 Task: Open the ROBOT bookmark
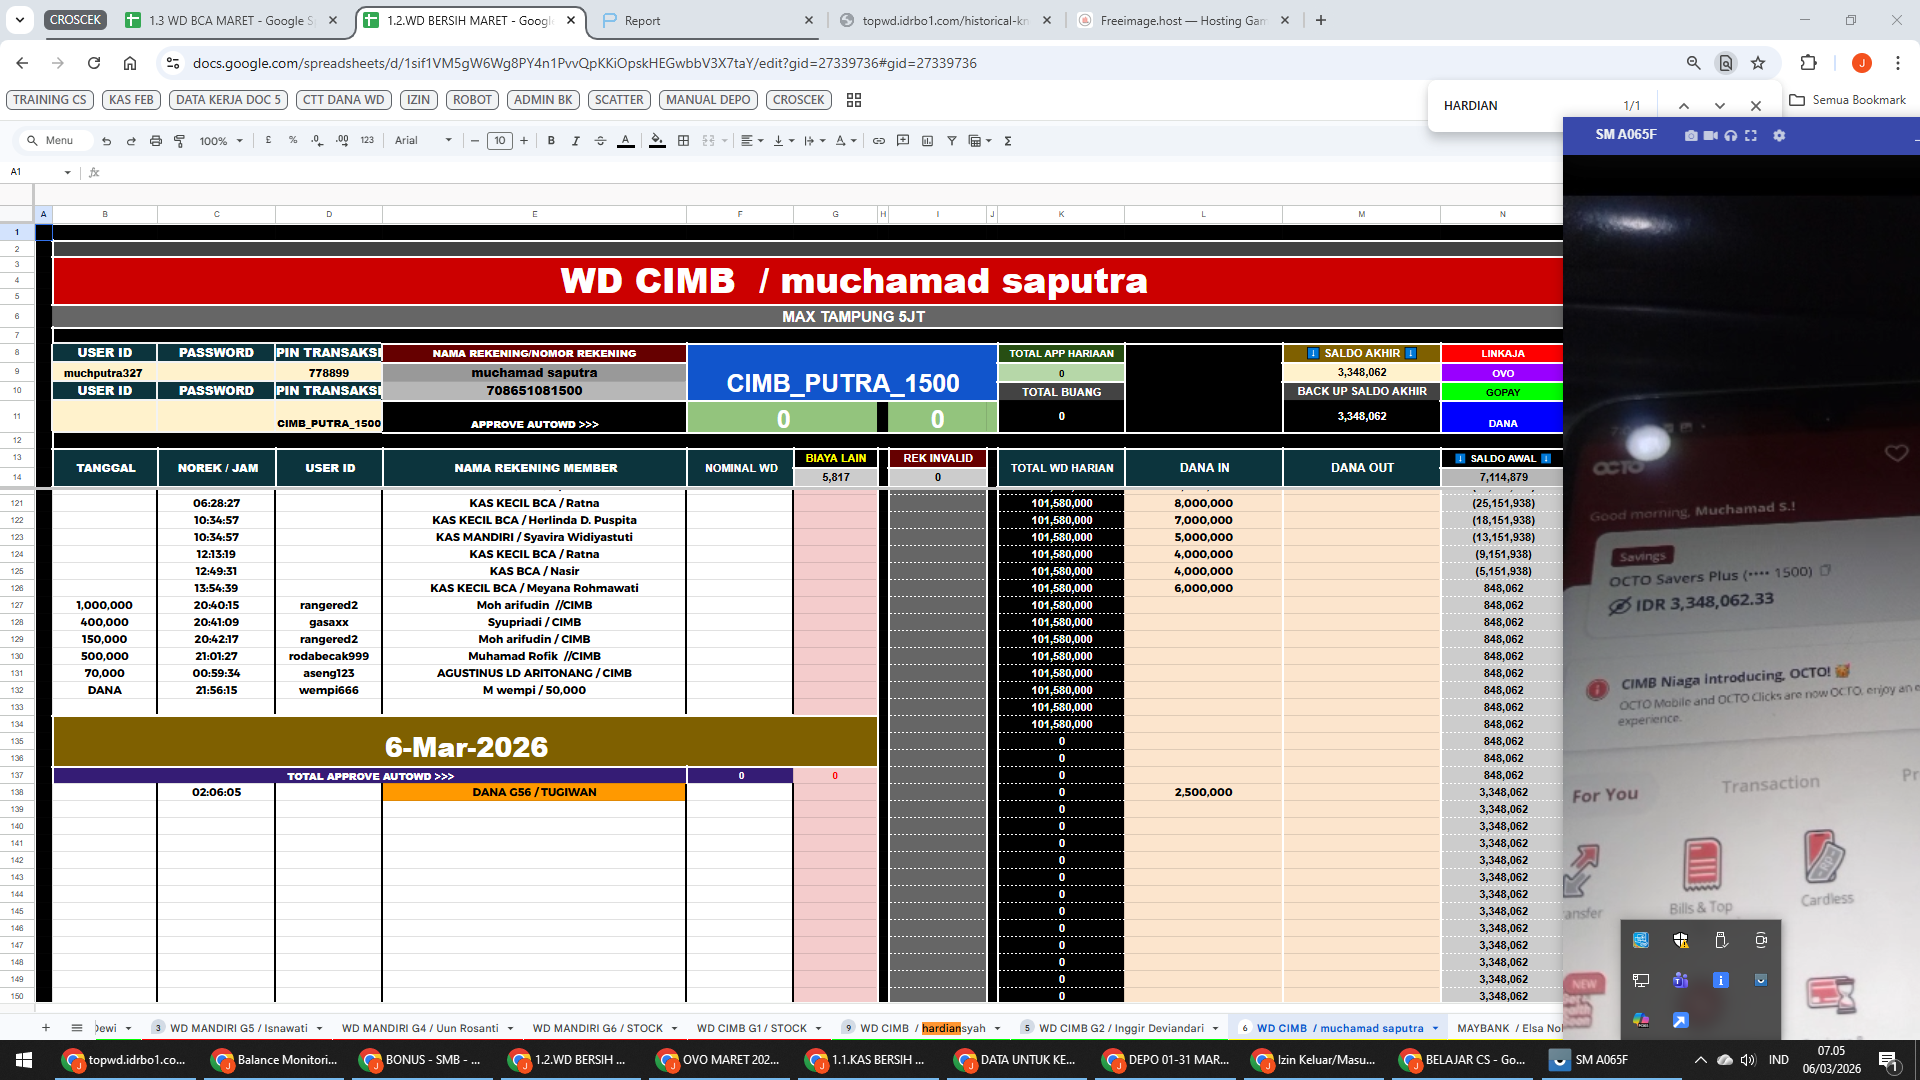472,100
